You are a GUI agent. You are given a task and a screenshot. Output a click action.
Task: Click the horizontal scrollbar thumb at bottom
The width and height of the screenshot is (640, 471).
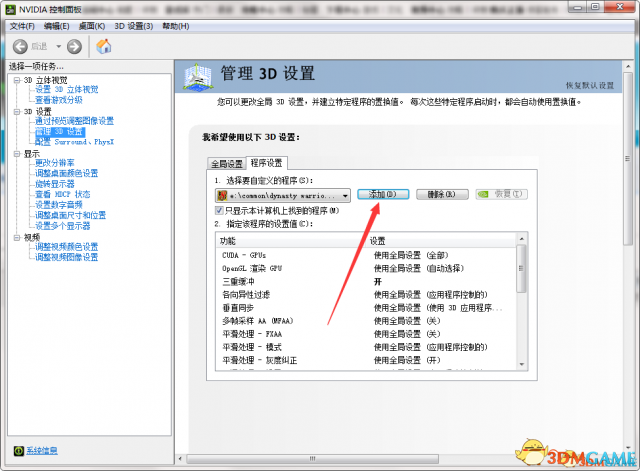point(312,459)
